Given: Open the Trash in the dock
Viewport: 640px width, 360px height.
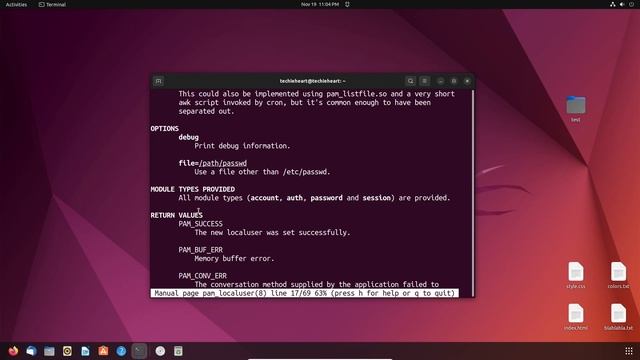Looking at the screenshot, I should point(178,351).
